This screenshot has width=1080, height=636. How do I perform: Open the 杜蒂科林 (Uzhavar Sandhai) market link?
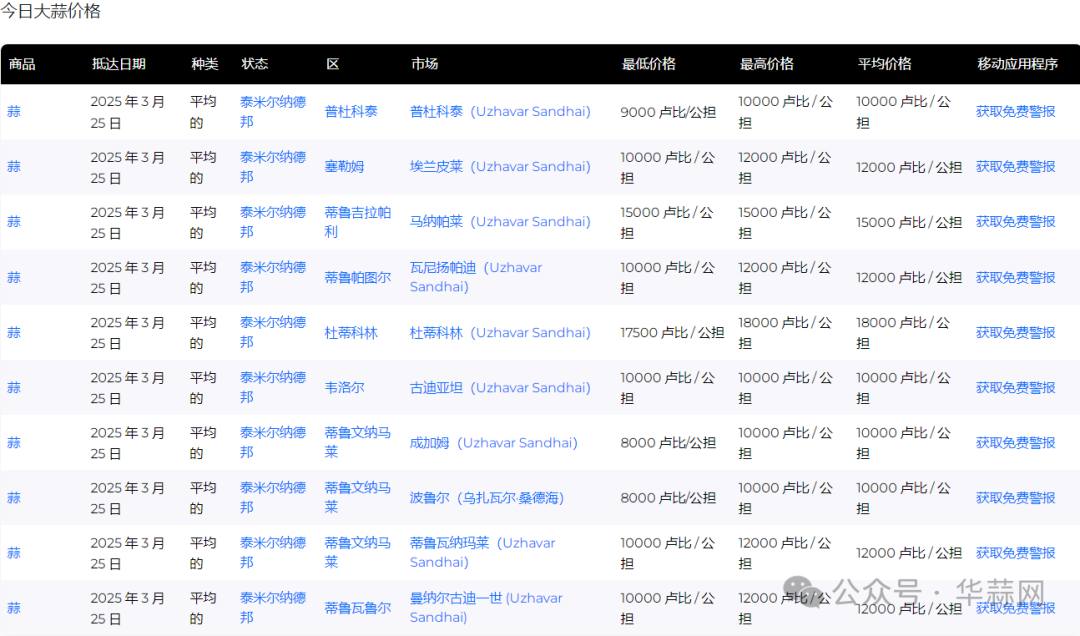500,333
